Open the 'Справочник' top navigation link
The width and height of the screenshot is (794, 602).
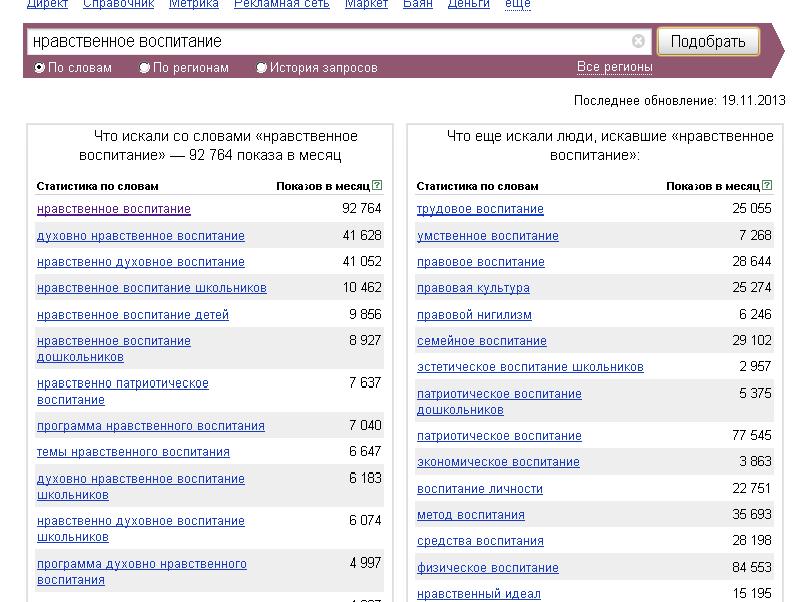coord(118,4)
